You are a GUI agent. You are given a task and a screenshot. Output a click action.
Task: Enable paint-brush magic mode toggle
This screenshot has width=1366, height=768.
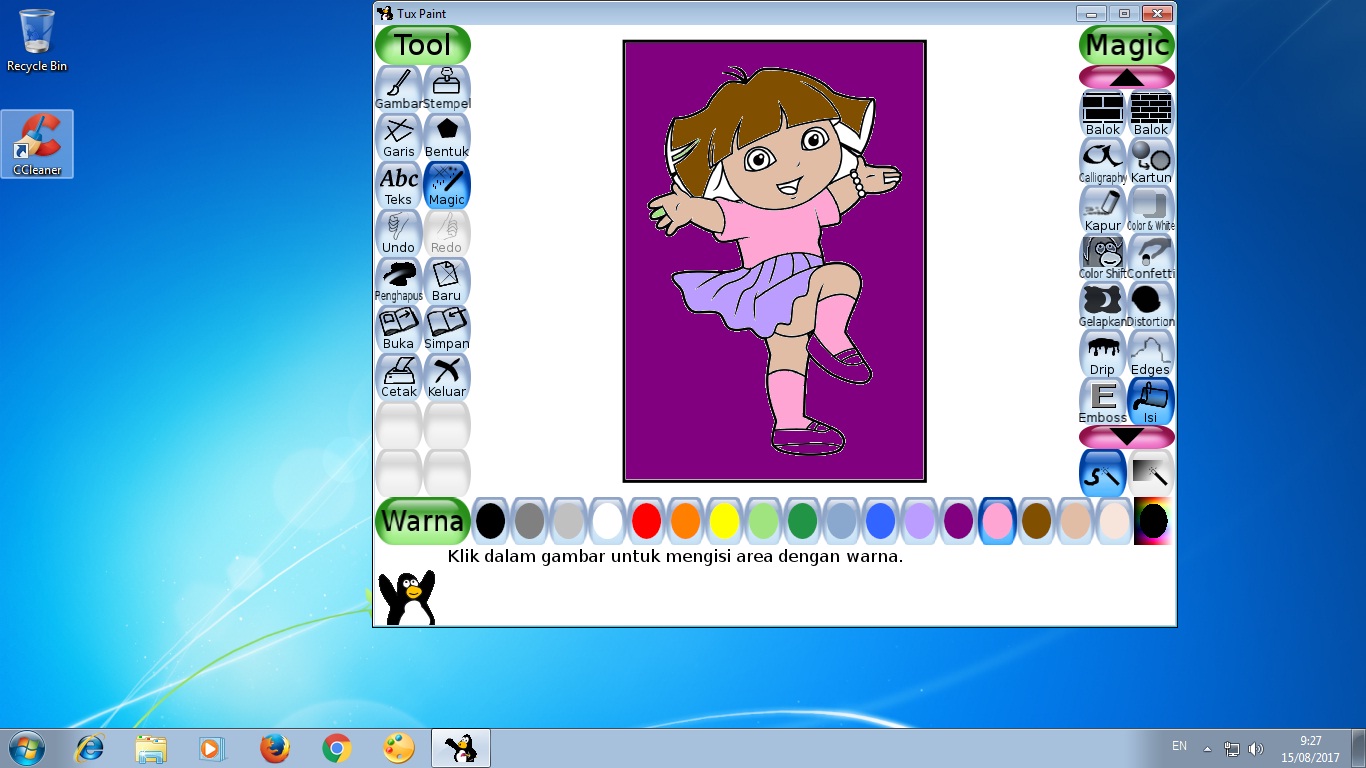tap(1103, 473)
